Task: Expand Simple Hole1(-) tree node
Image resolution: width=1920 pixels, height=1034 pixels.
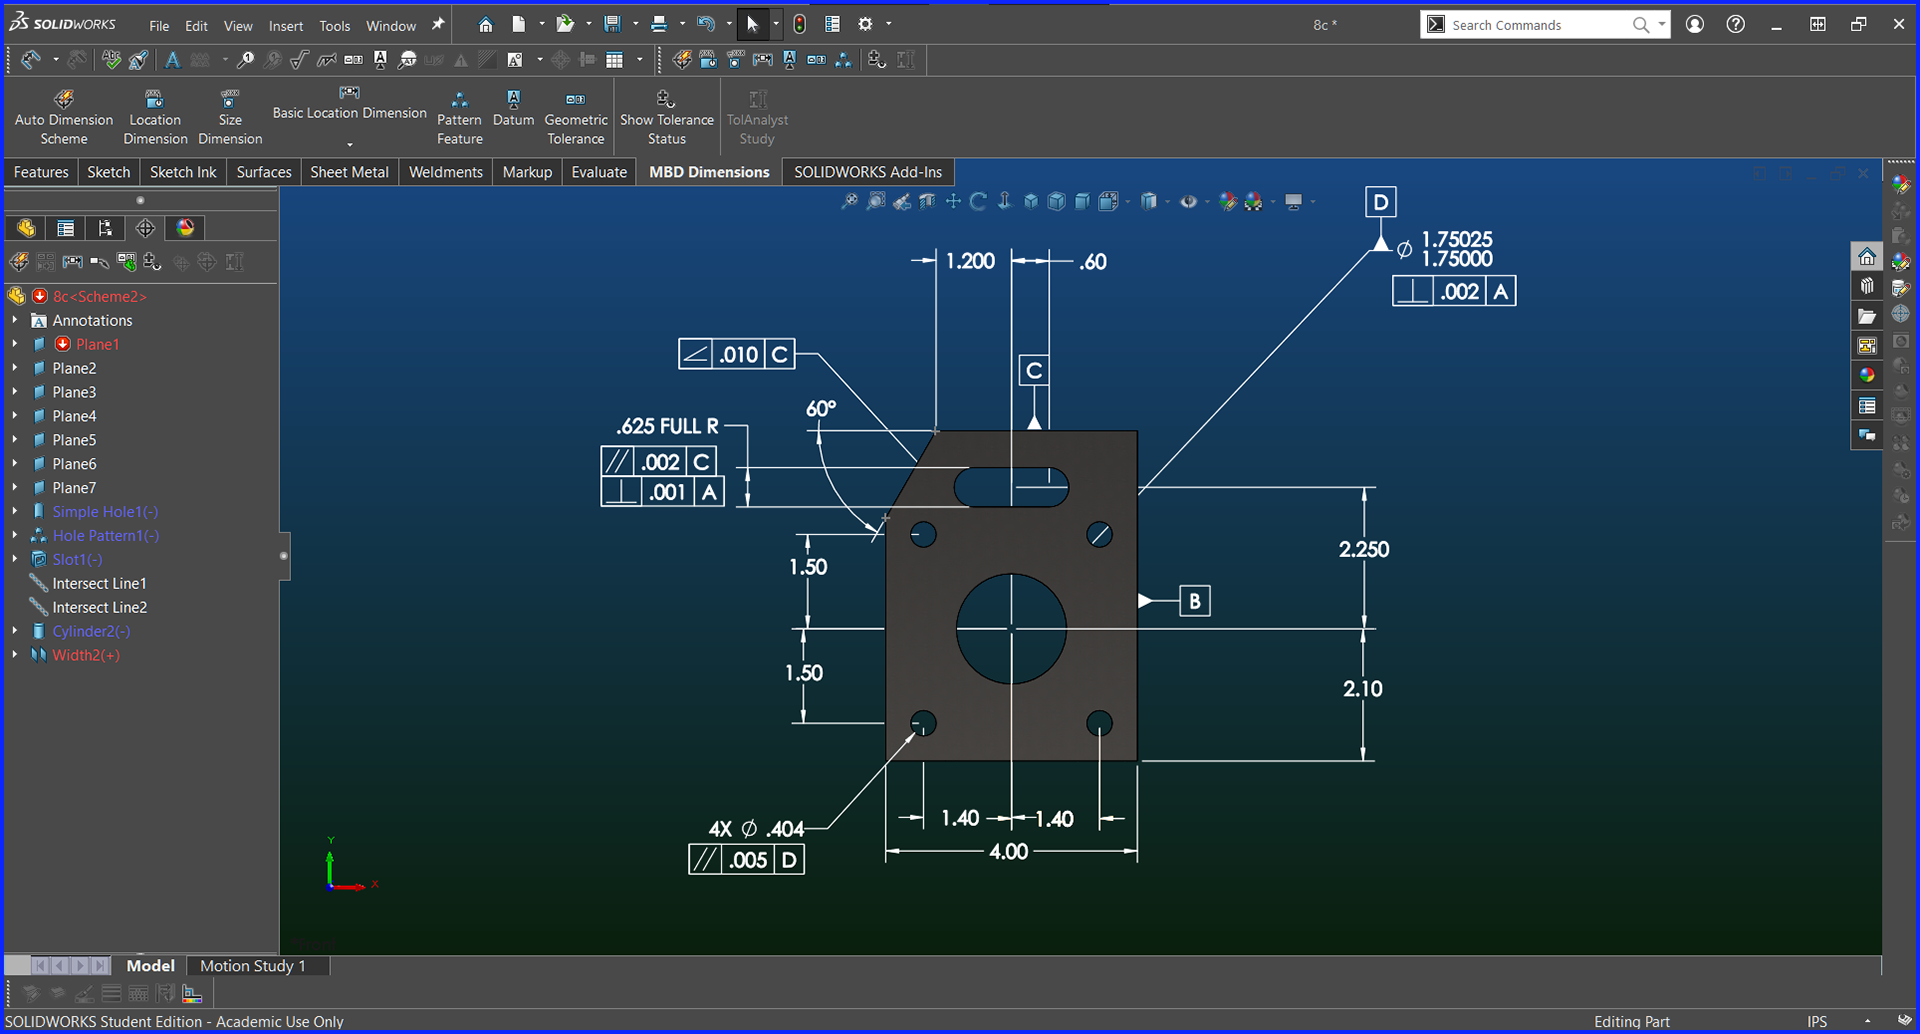Action: pyautogui.click(x=15, y=511)
